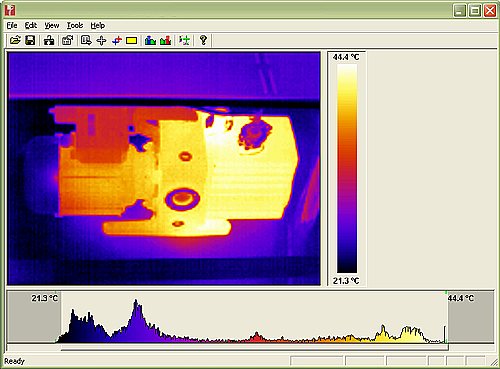Image resolution: width=500 pixels, height=369 pixels.
Task: Click the save floppy disk icon
Action: click(30, 41)
